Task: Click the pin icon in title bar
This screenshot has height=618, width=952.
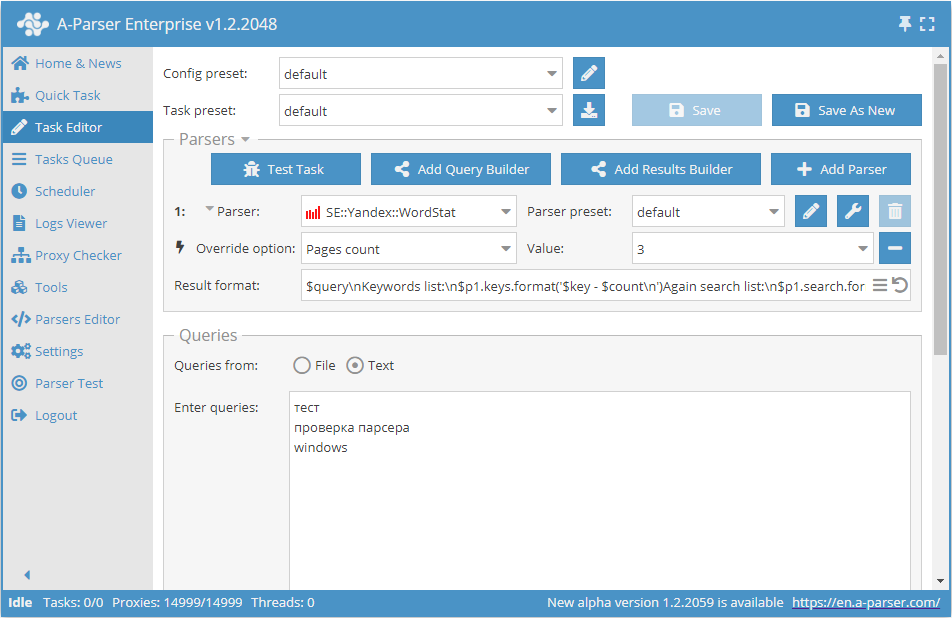Action: tap(905, 24)
